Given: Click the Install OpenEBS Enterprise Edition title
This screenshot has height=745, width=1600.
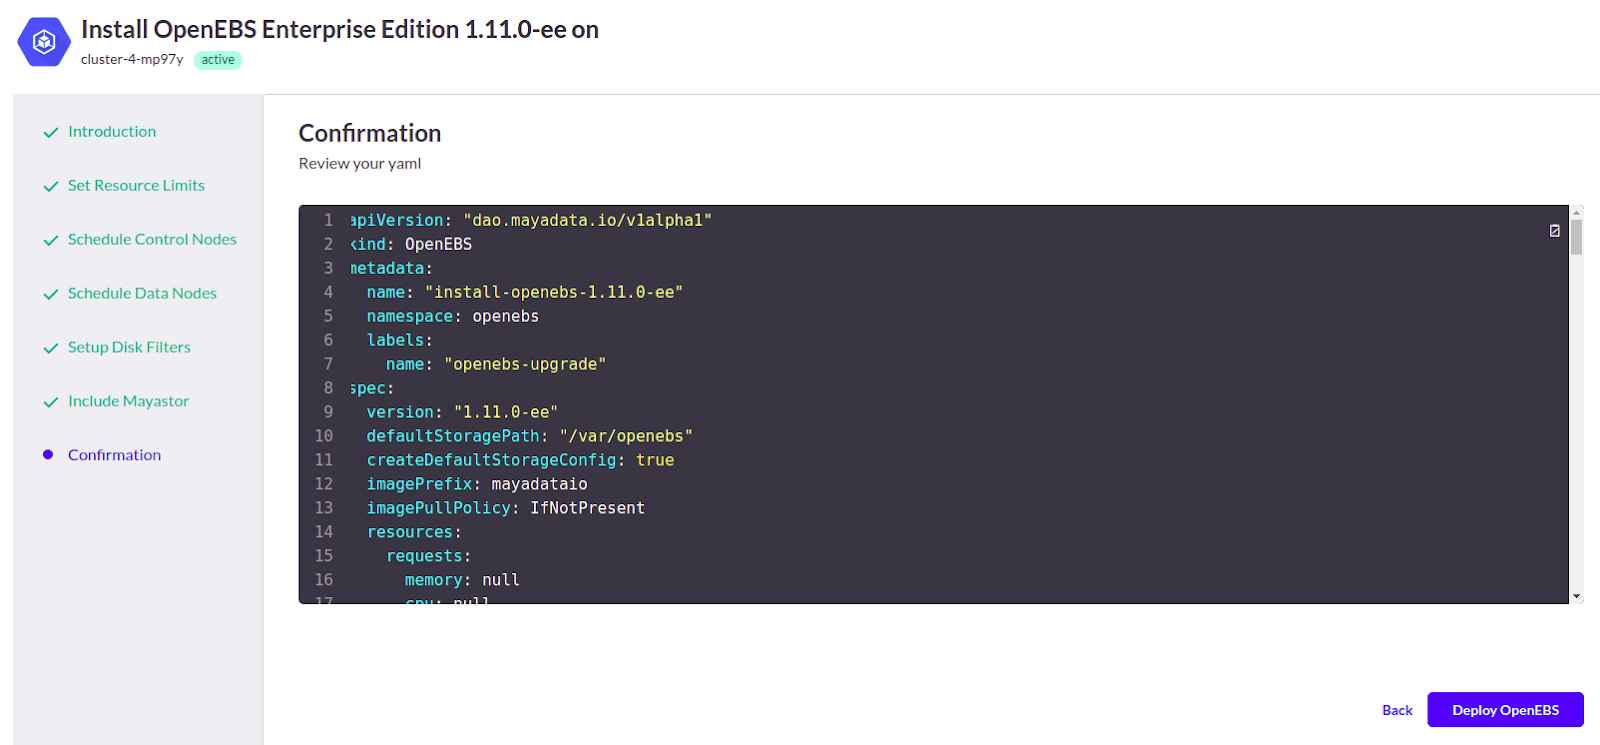Looking at the screenshot, I should coord(340,29).
